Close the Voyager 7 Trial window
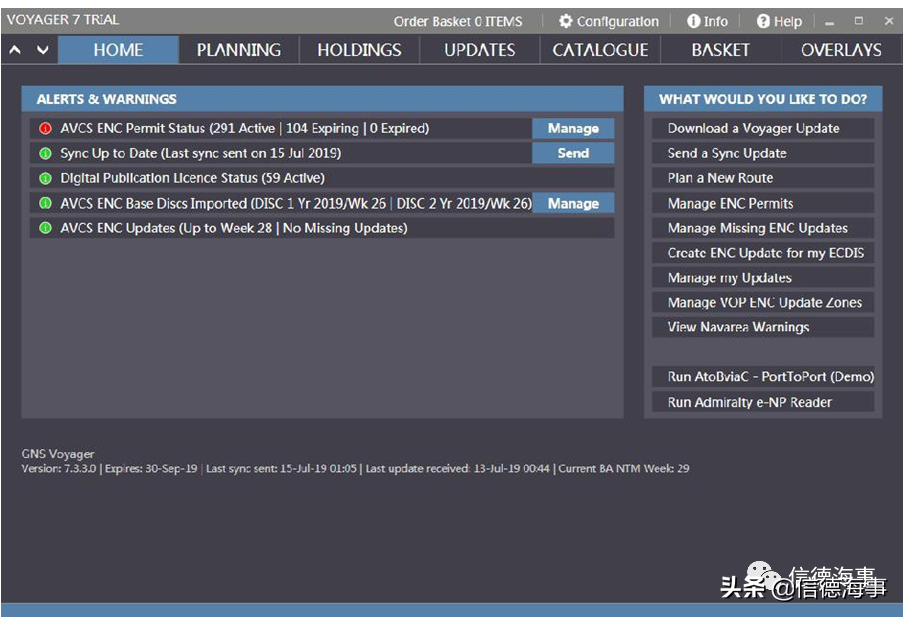The image size is (906, 618). [x=889, y=21]
